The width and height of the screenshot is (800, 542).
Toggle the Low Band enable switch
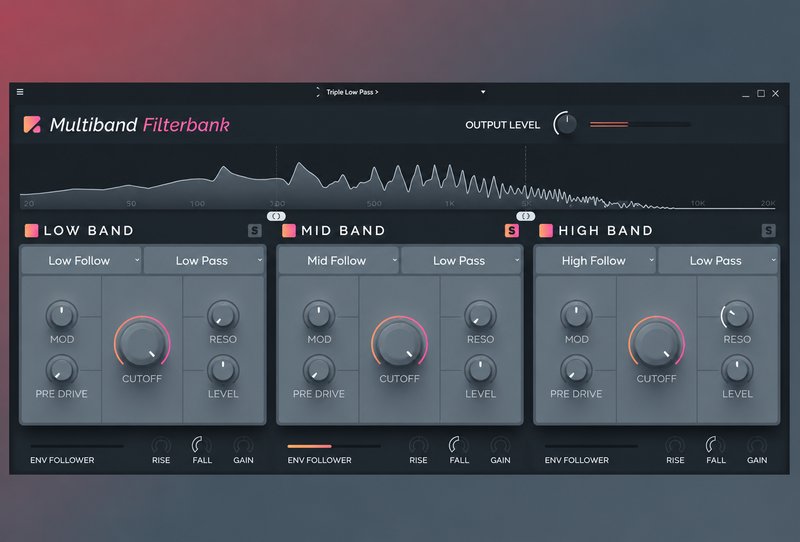31,231
